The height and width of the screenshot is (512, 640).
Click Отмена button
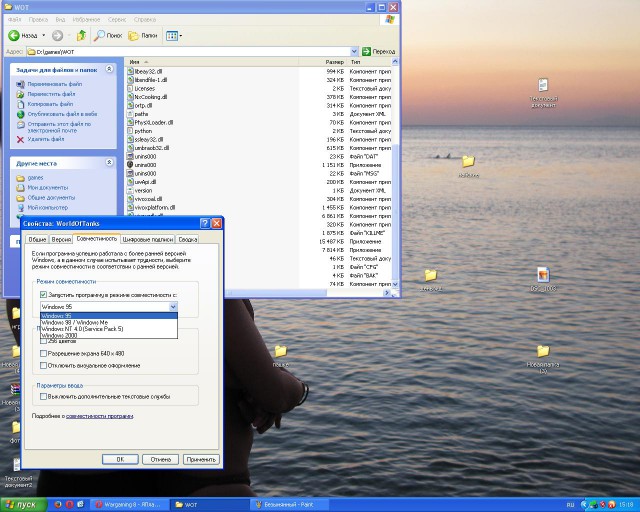click(160, 459)
